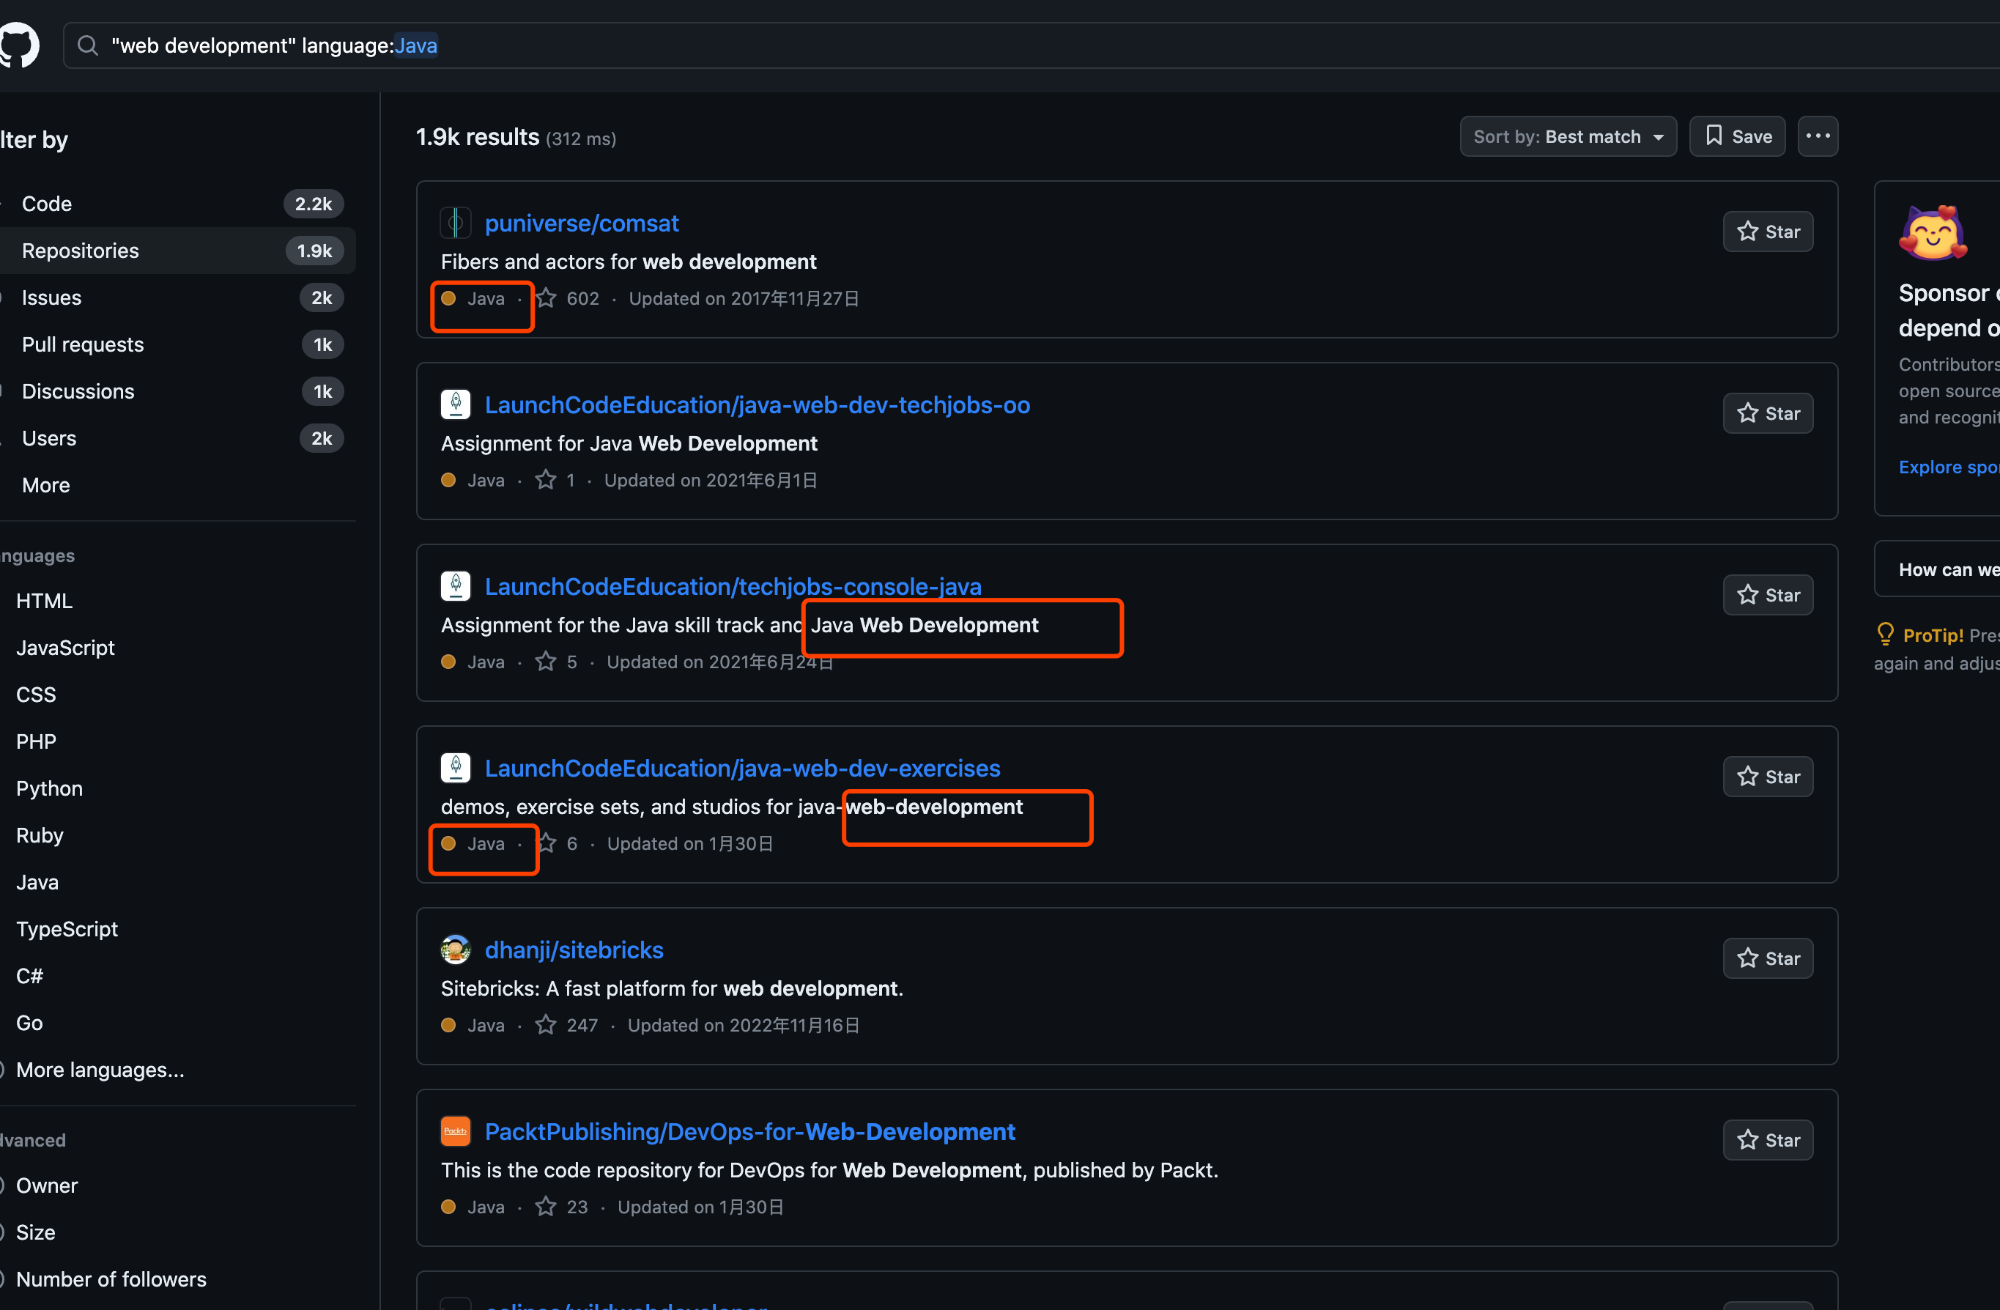This screenshot has height=1310, width=2000.
Task: Click the star count icon for sitebricks (247)
Action: 546,1025
